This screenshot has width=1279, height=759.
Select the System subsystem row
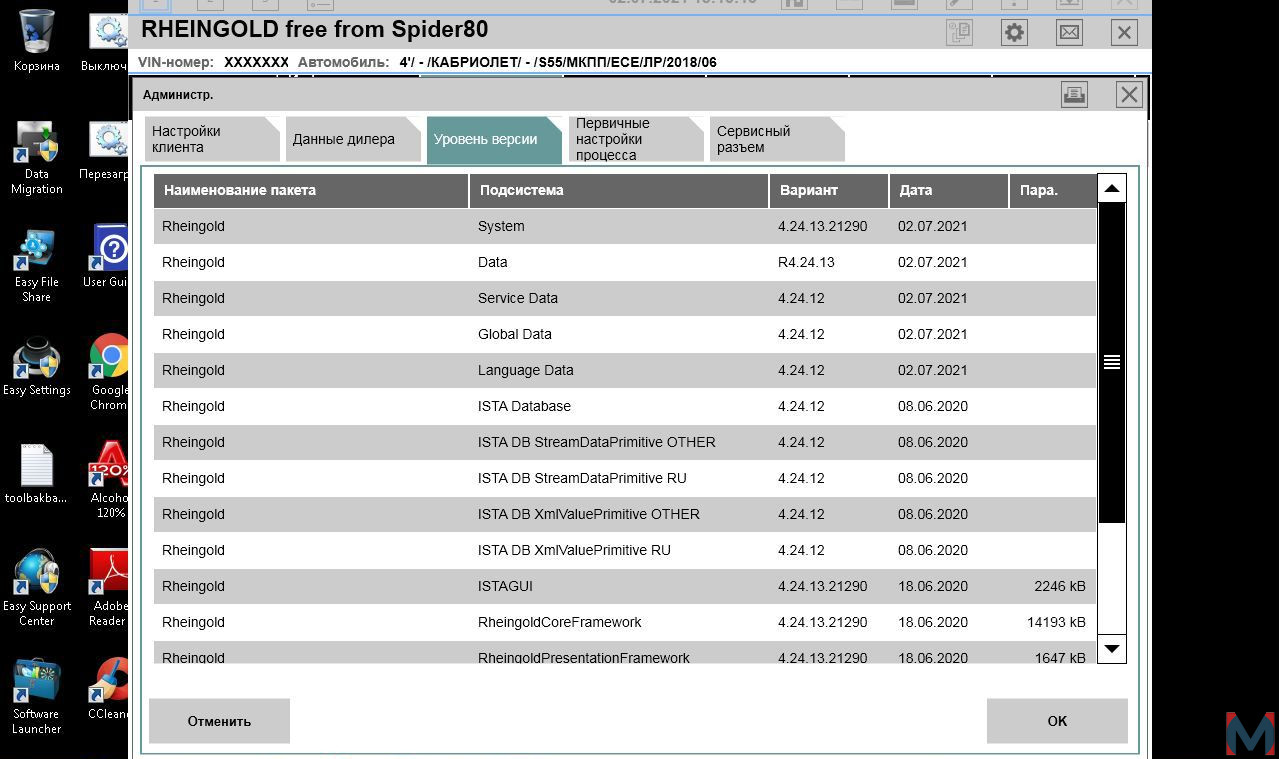tap(625, 226)
